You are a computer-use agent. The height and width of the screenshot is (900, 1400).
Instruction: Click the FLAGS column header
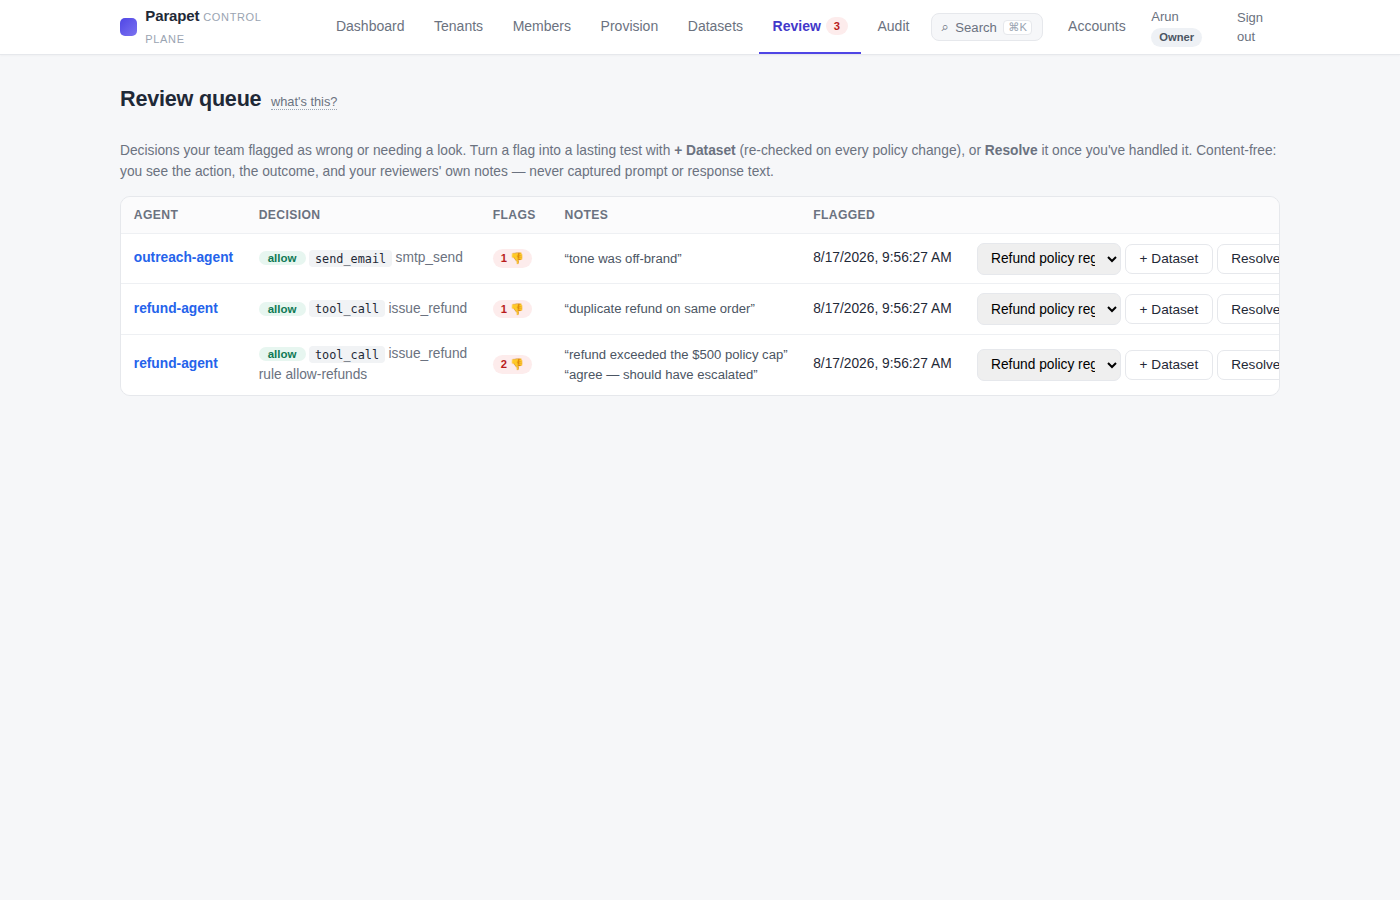pos(514,215)
